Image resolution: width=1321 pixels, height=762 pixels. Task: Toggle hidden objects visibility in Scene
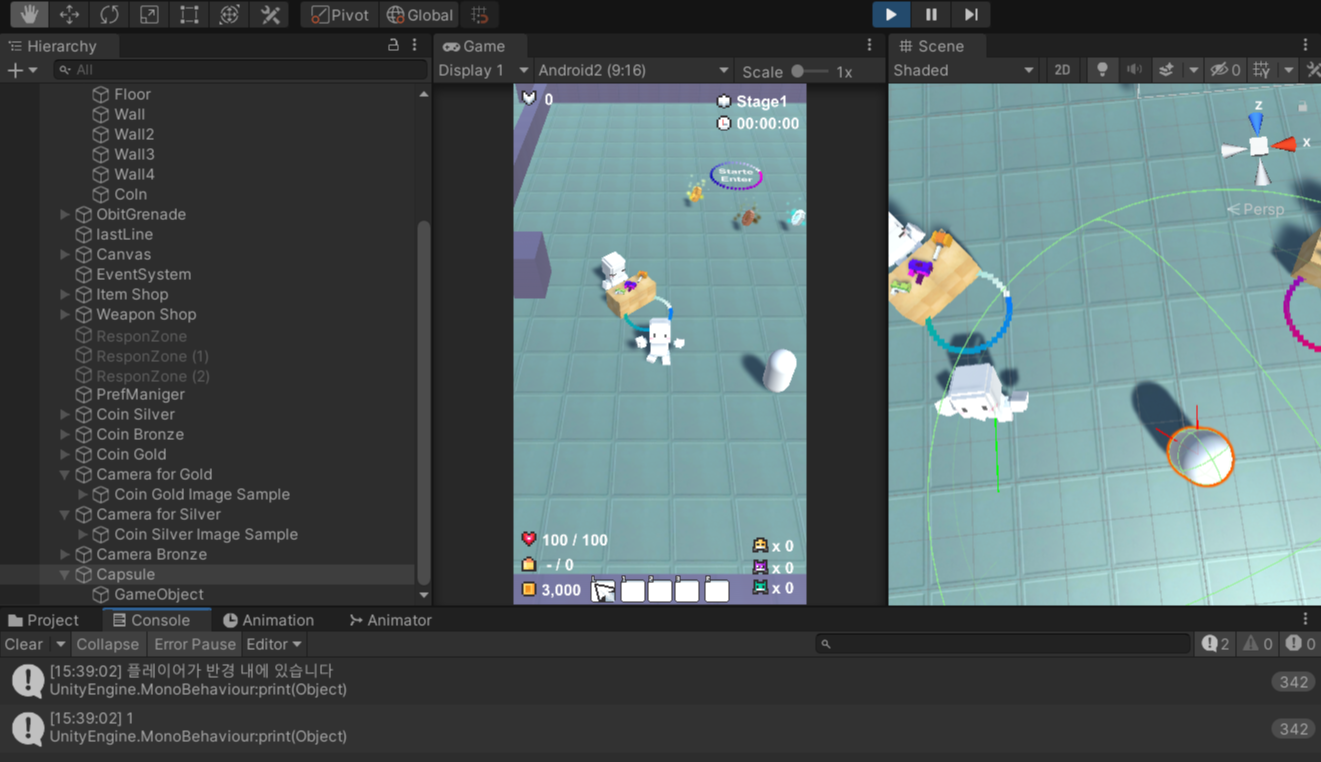[1225, 71]
